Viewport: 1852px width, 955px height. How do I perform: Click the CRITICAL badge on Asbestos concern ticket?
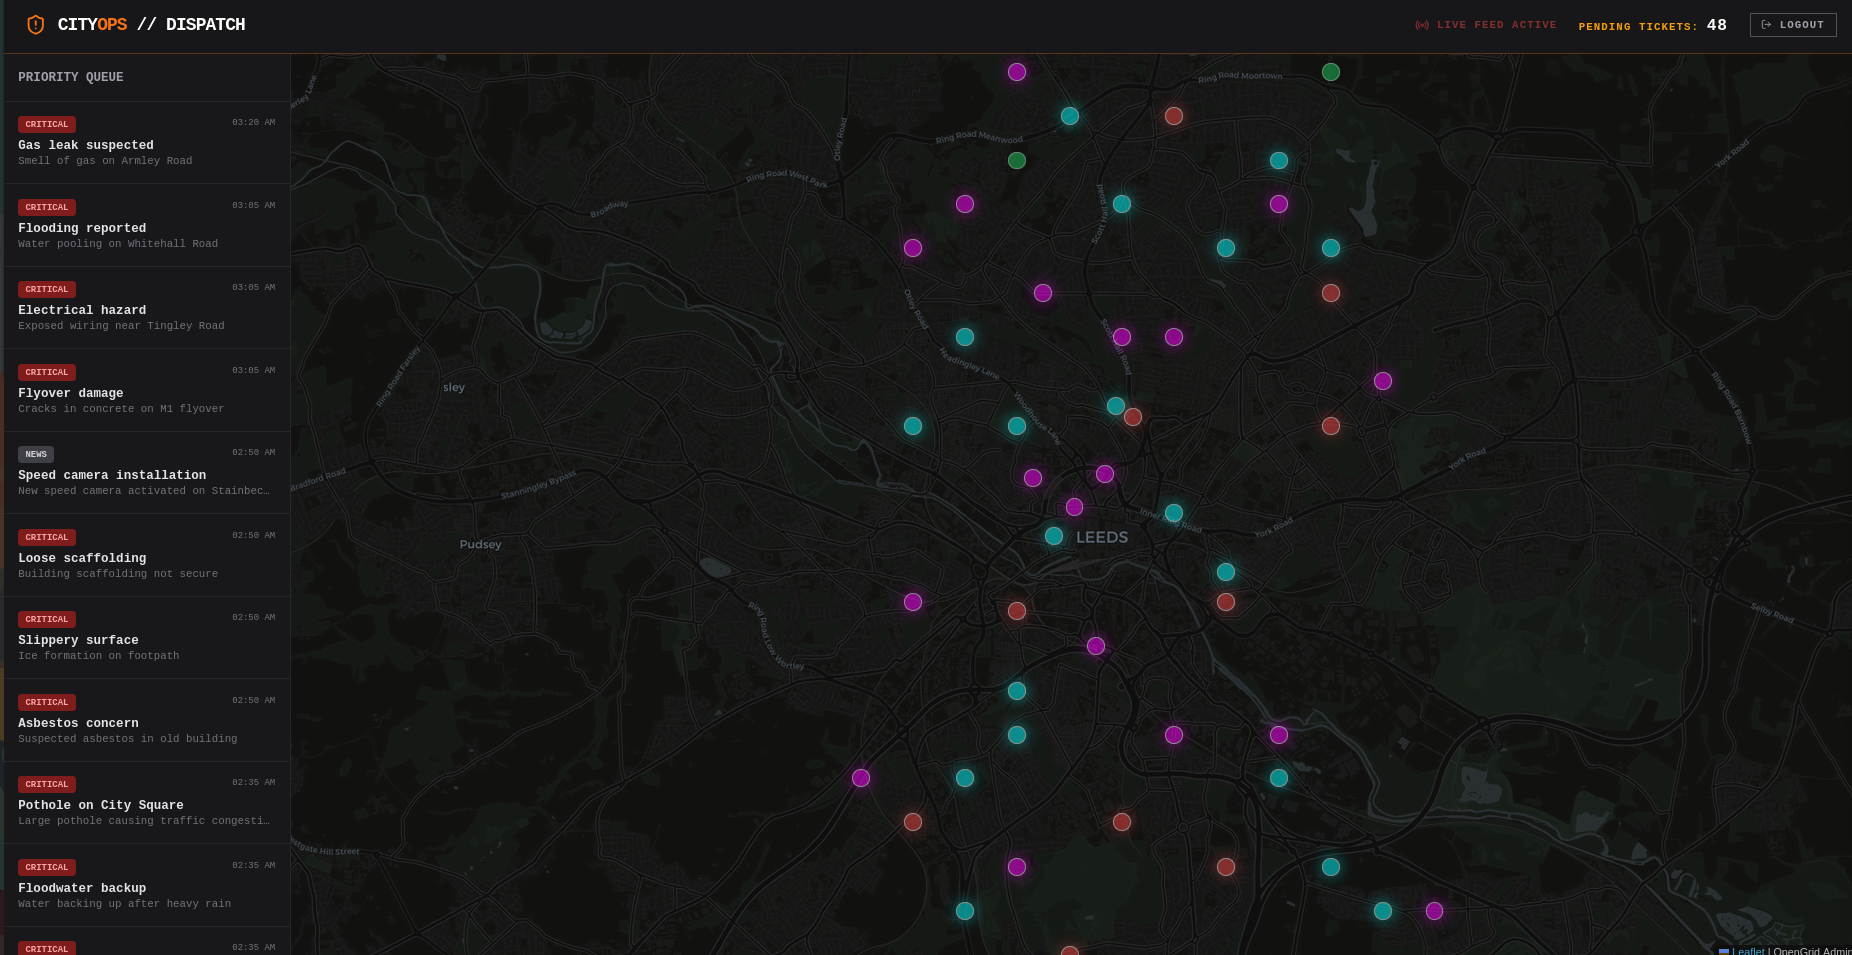click(47, 702)
